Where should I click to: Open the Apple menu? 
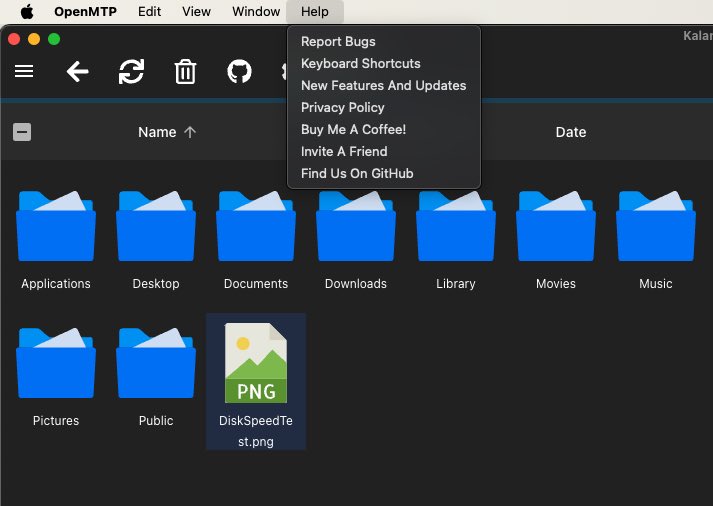tap(27, 11)
